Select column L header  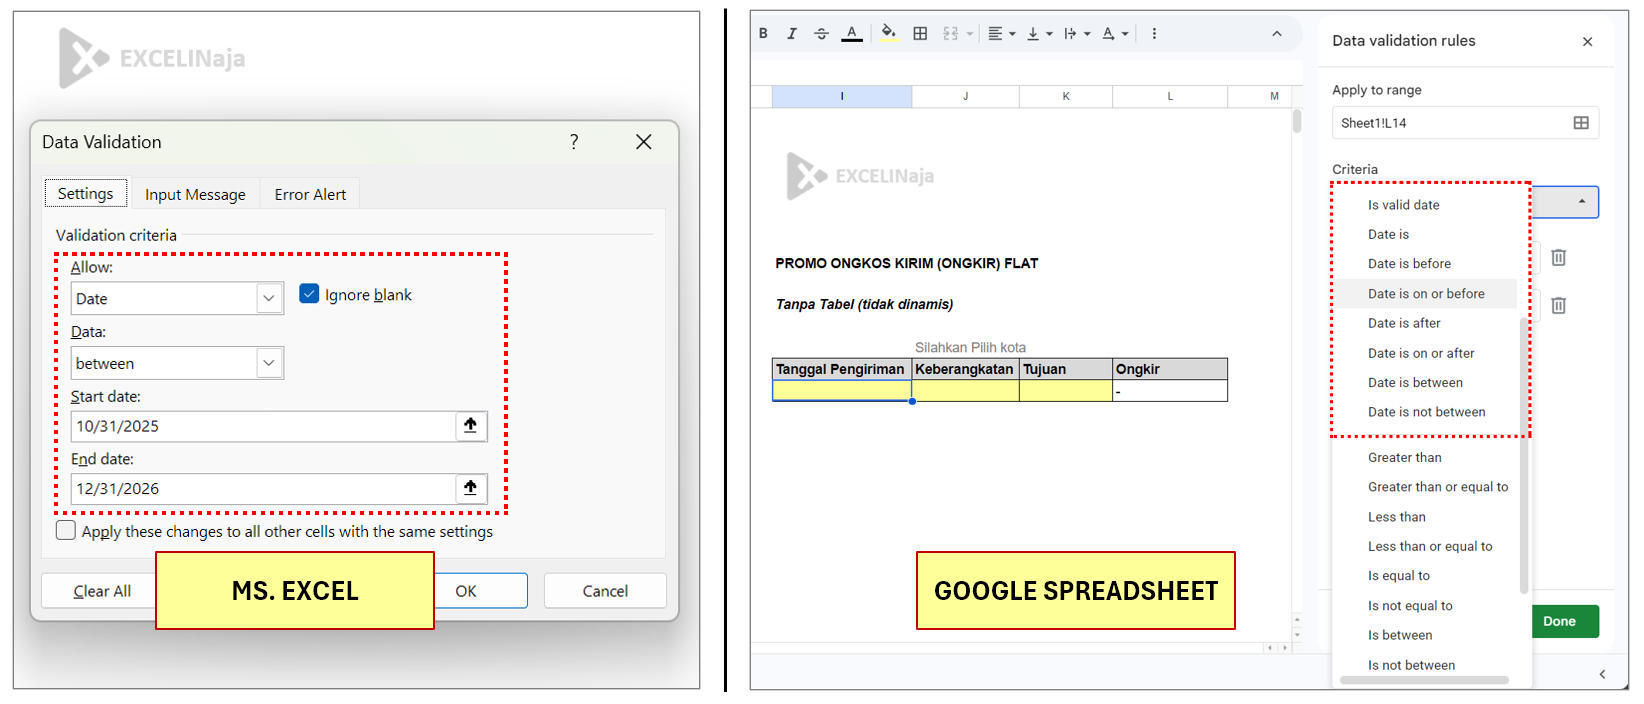pyautogui.click(x=1170, y=96)
